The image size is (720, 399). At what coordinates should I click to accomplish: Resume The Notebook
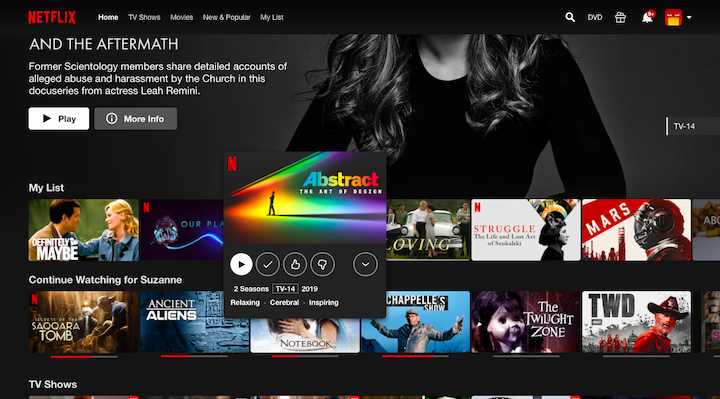coord(305,336)
